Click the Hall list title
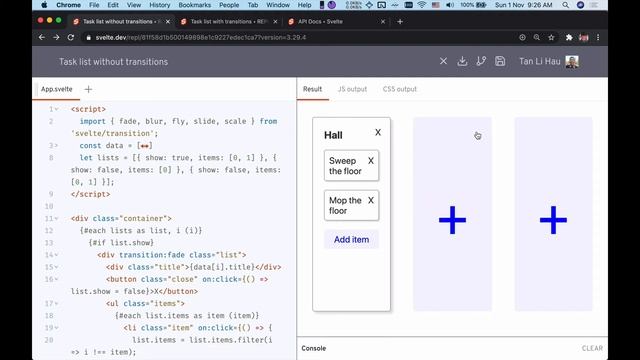 coord(333,135)
